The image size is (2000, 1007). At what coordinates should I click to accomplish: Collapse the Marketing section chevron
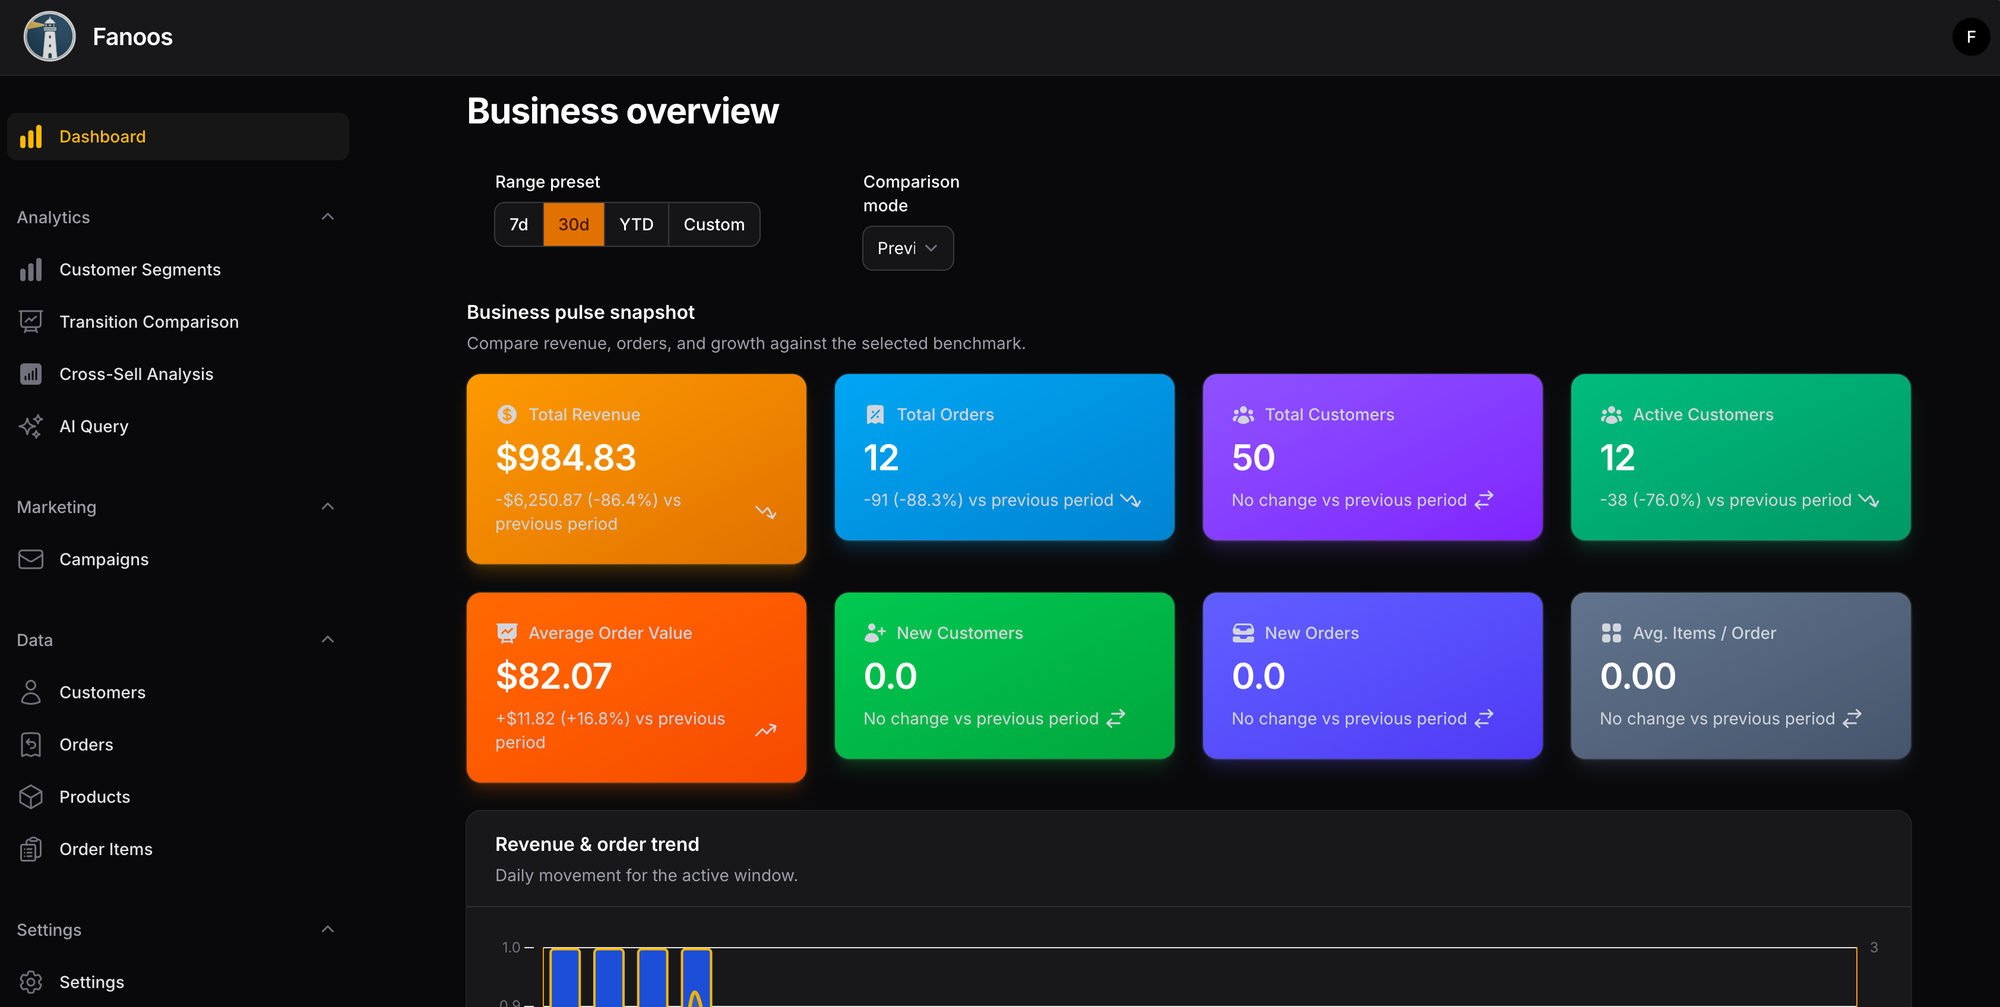327,507
